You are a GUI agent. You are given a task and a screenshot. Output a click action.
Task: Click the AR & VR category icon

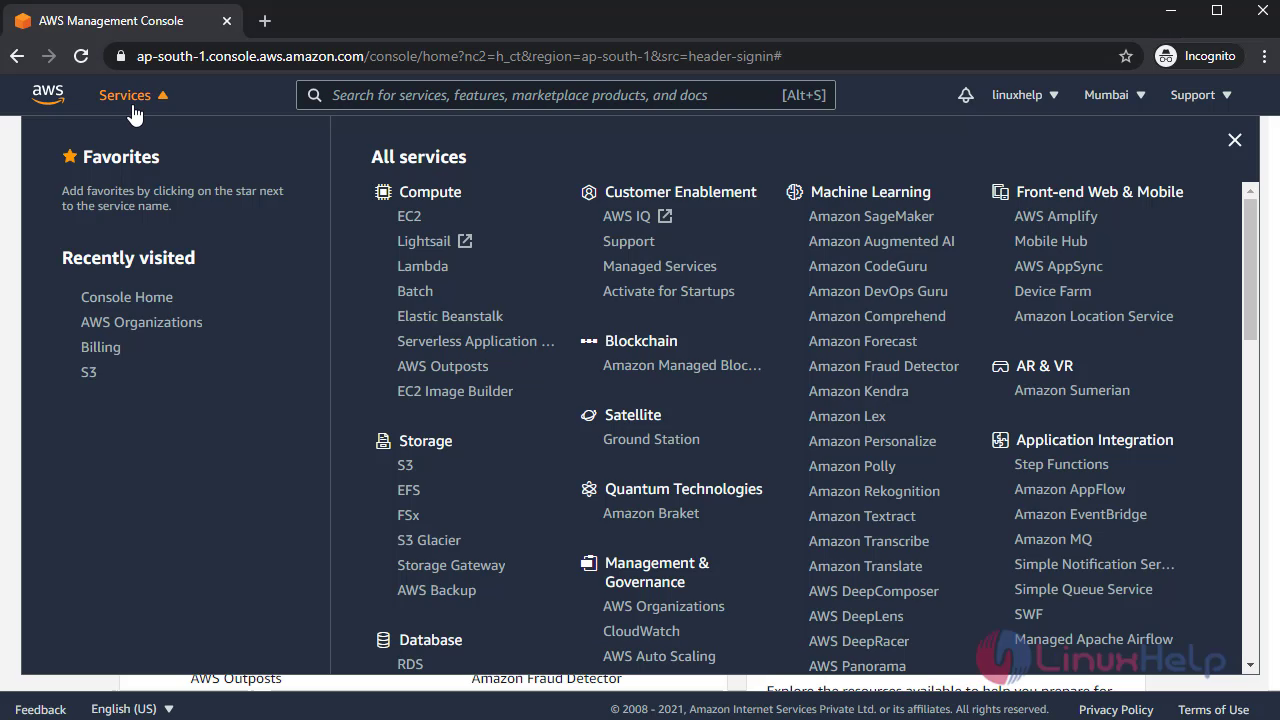(1000, 366)
